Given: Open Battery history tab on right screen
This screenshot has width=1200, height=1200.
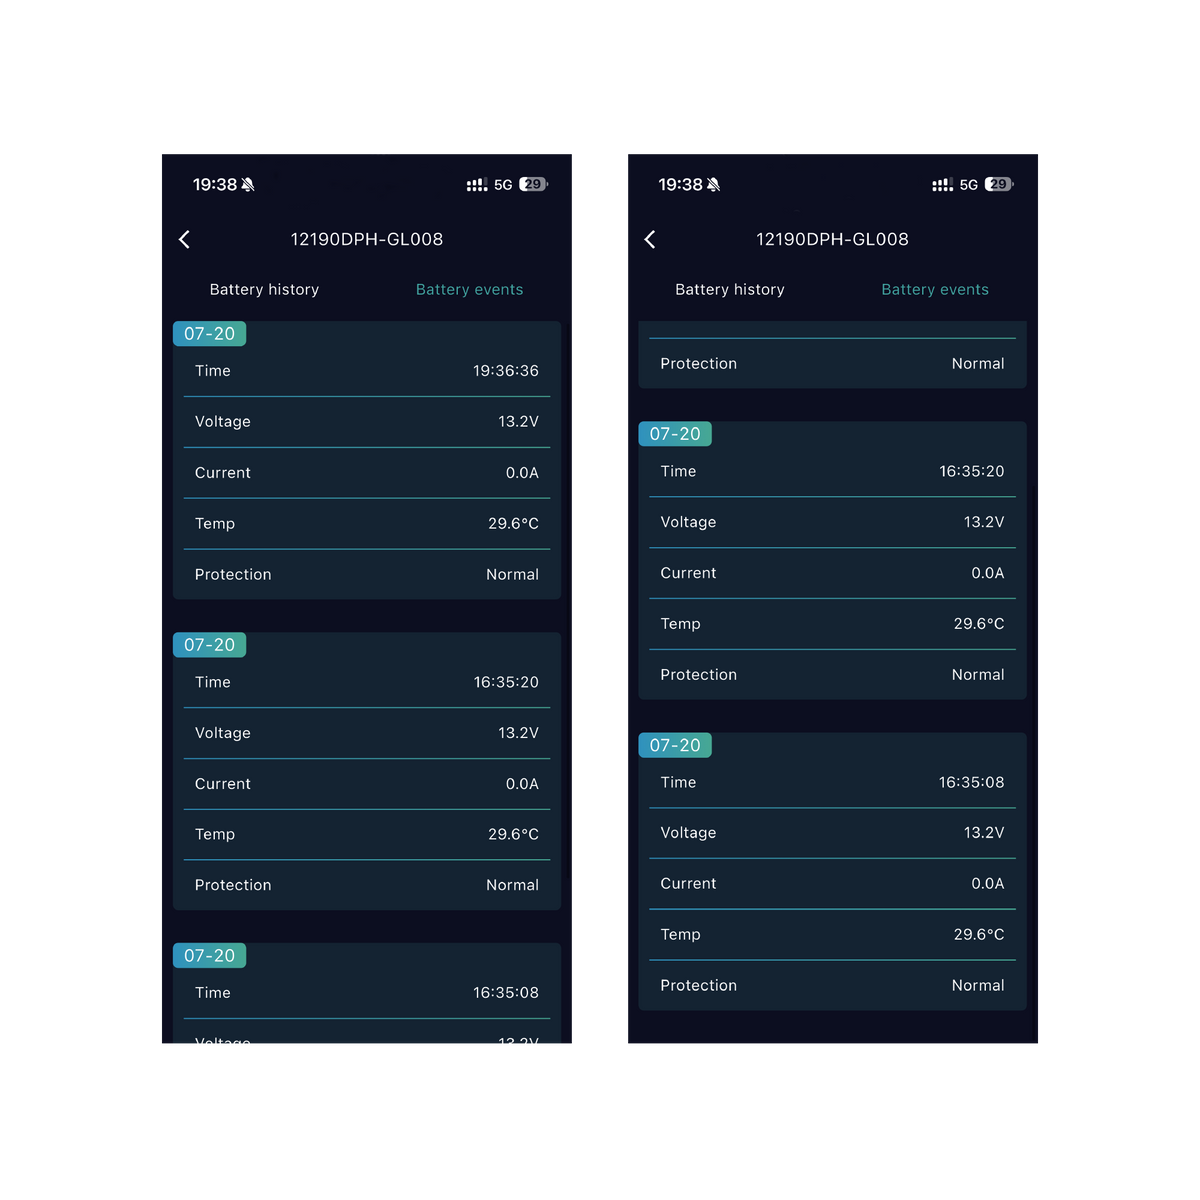Looking at the screenshot, I should coord(730,289).
